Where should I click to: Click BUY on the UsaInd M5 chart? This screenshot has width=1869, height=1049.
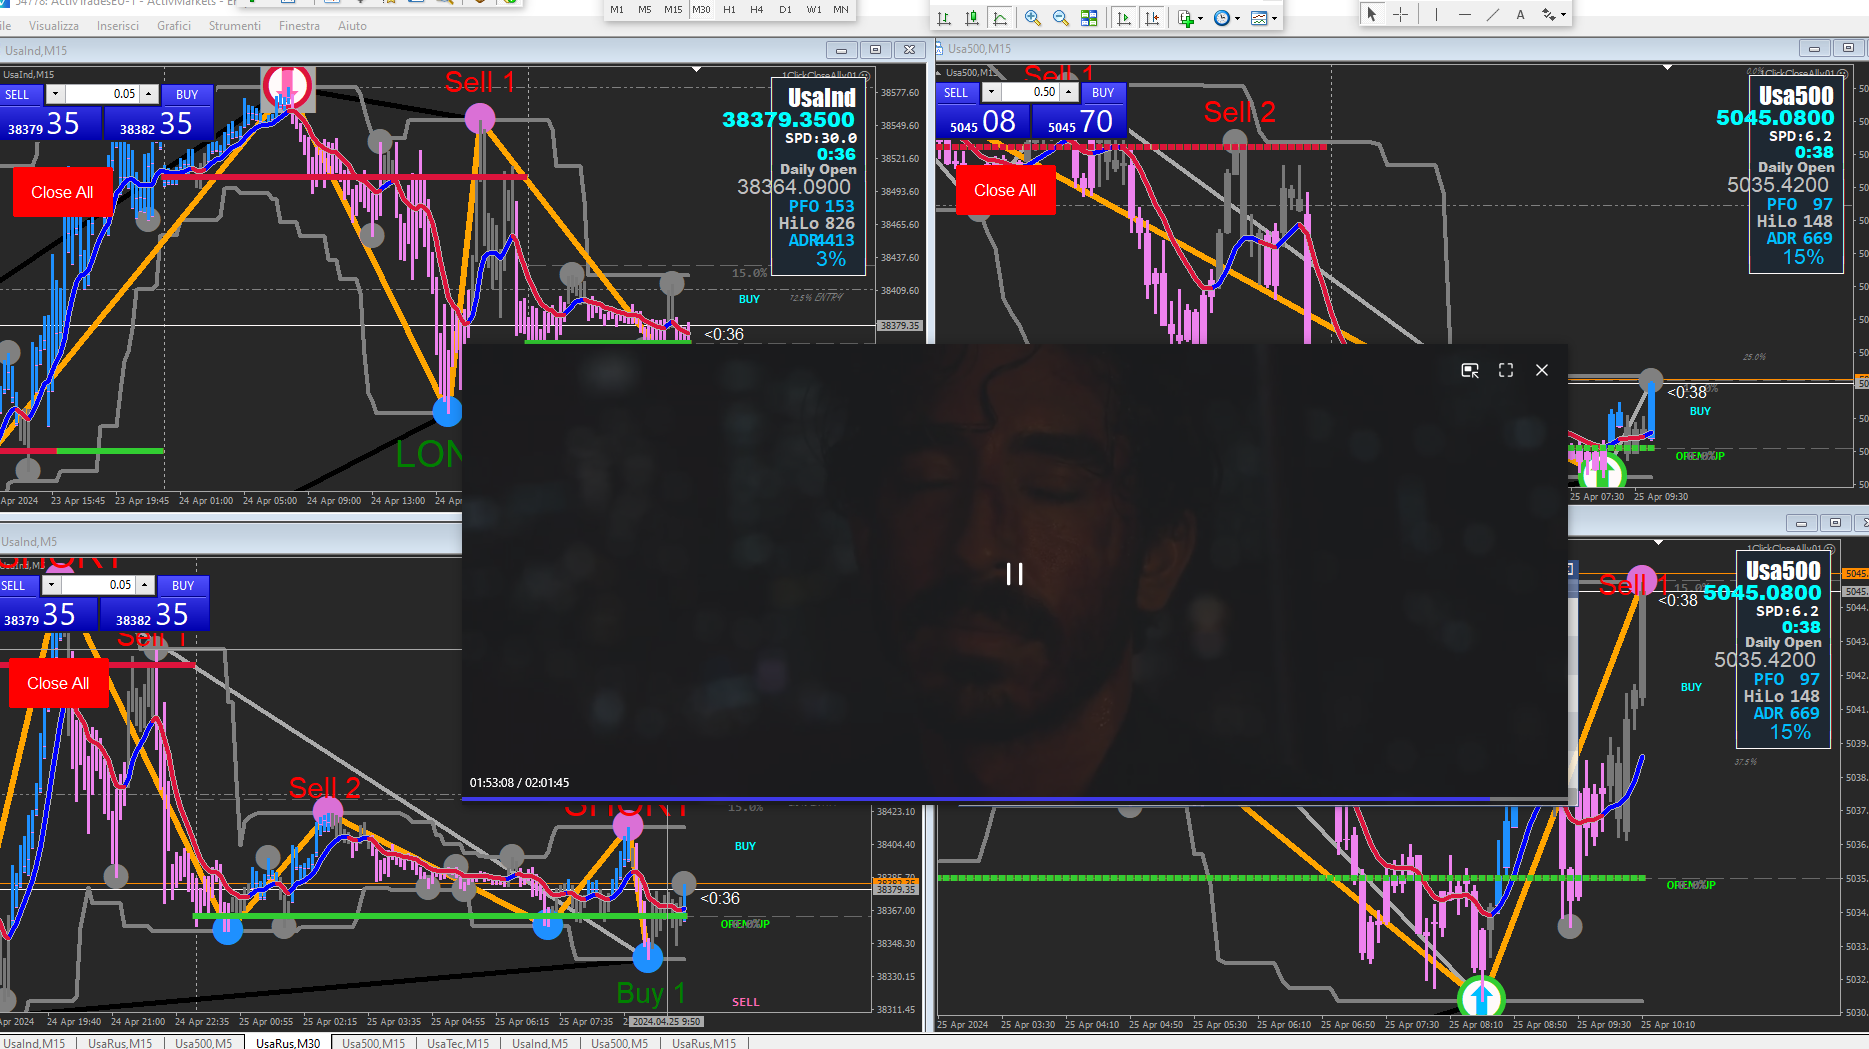coord(183,586)
